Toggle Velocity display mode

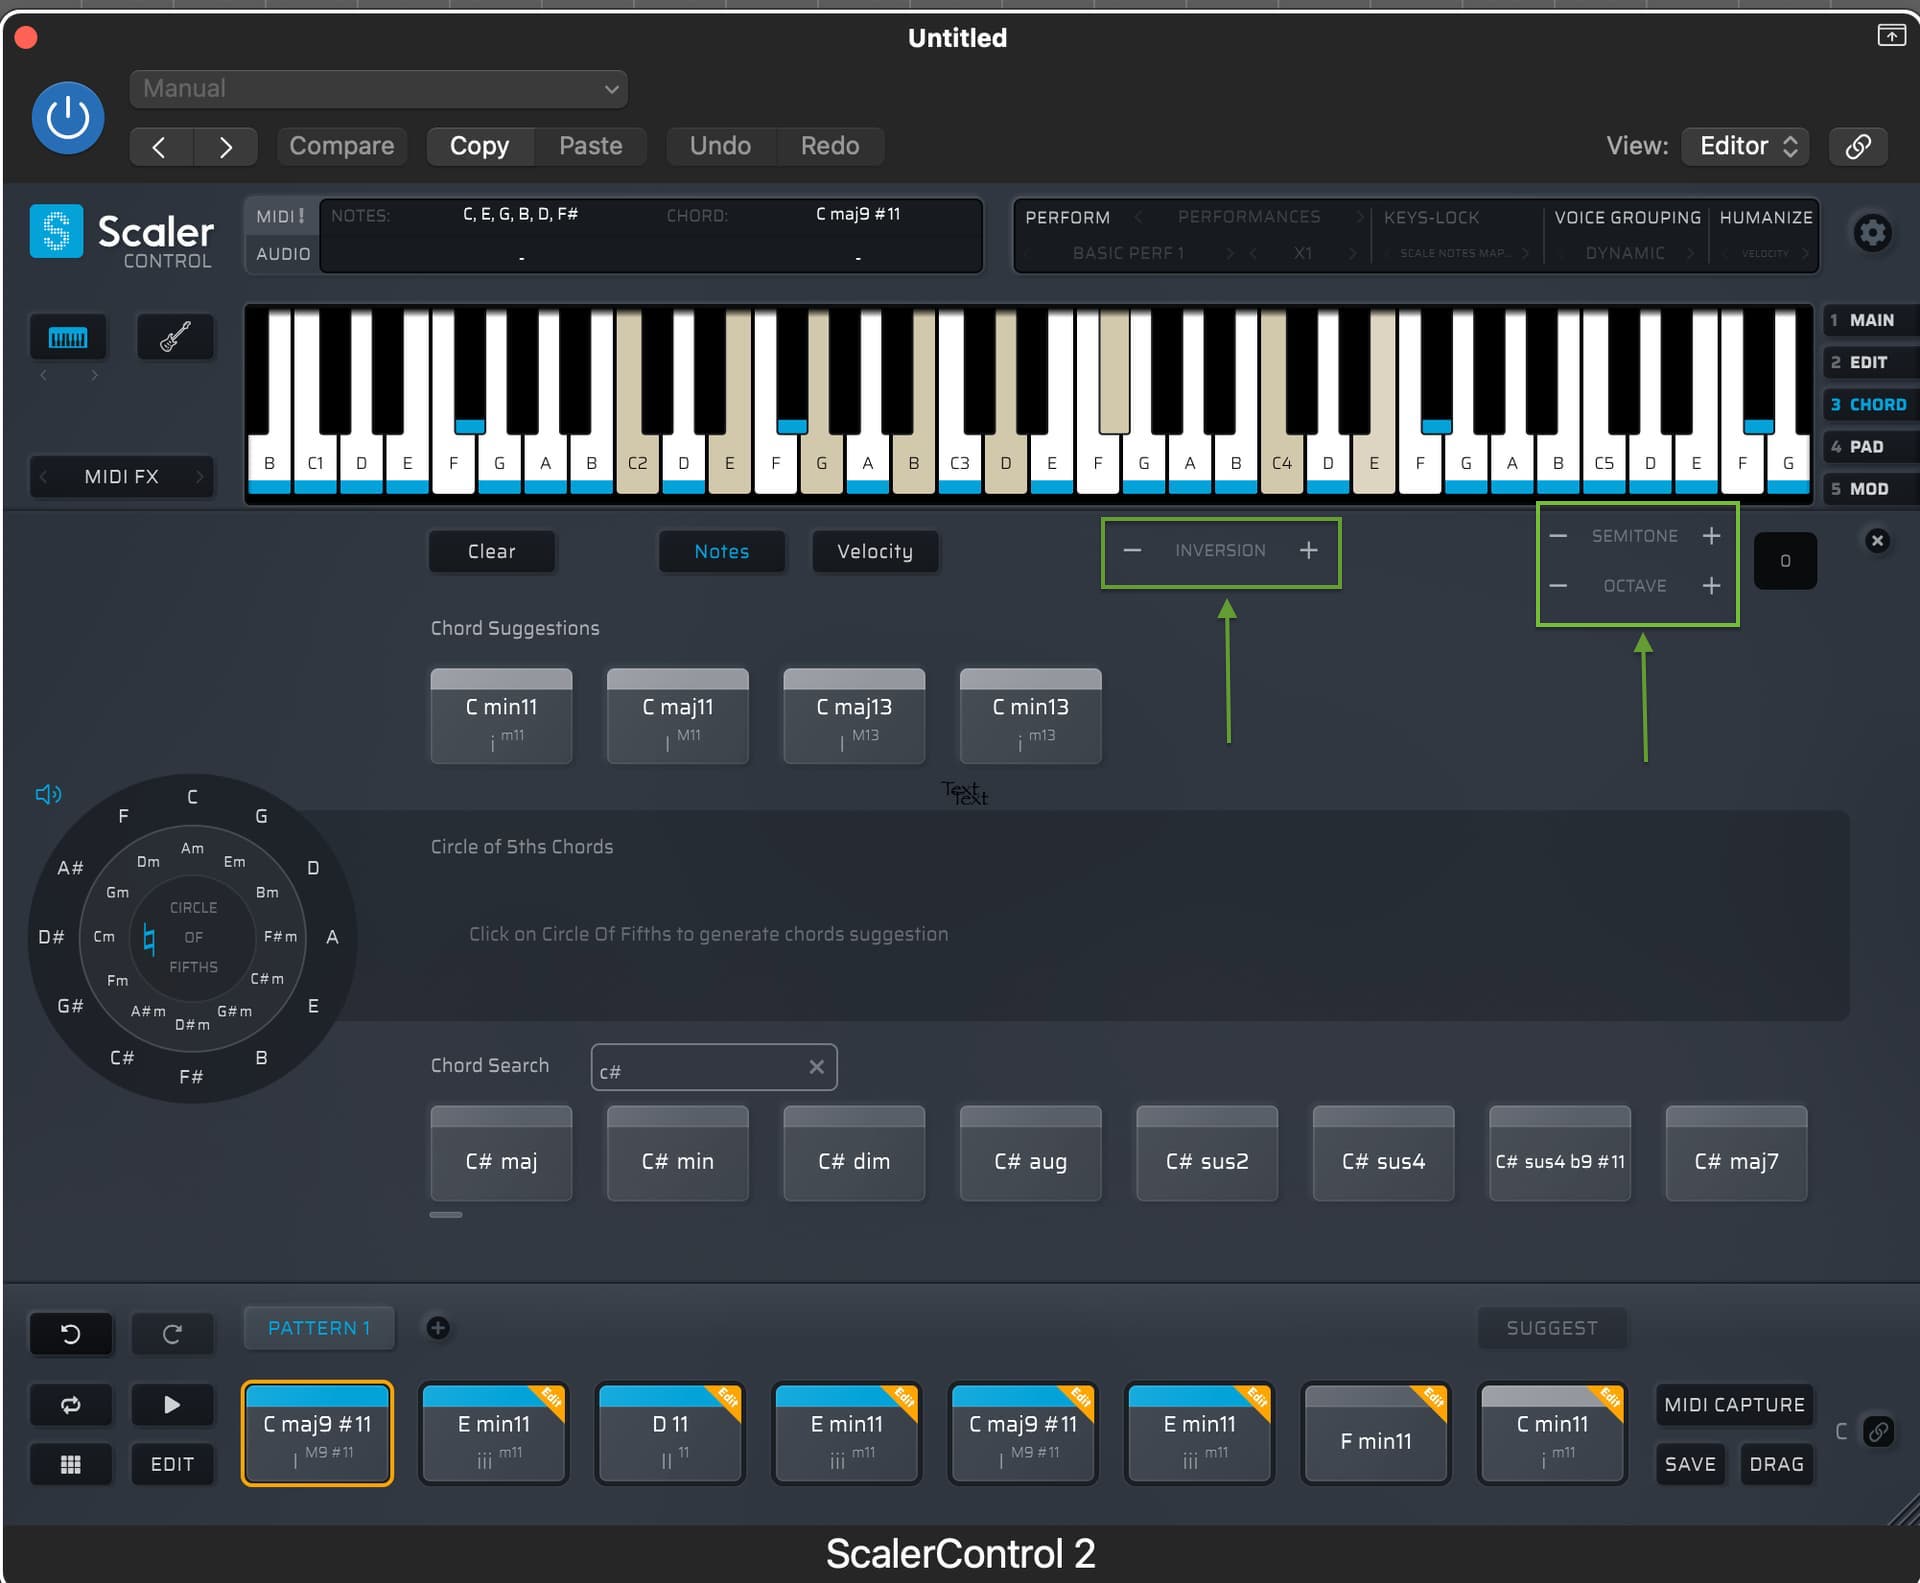pyautogui.click(x=874, y=551)
